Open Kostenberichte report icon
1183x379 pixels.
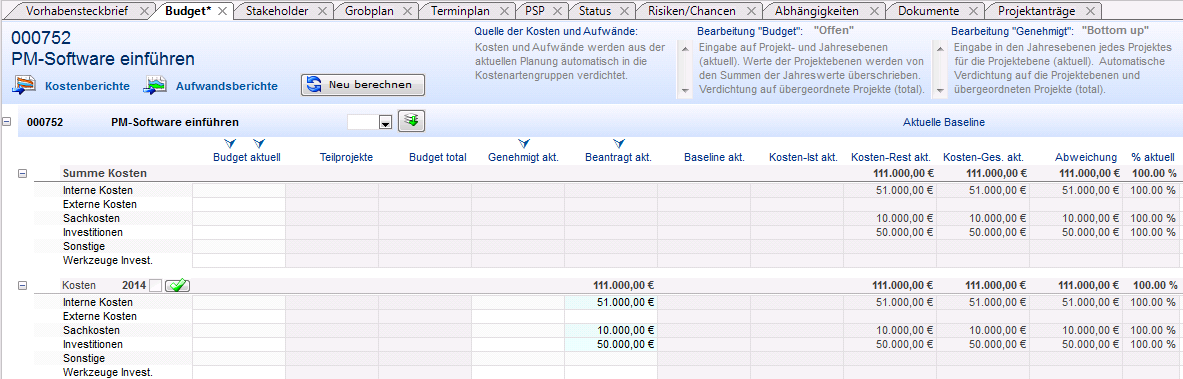tap(23, 85)
